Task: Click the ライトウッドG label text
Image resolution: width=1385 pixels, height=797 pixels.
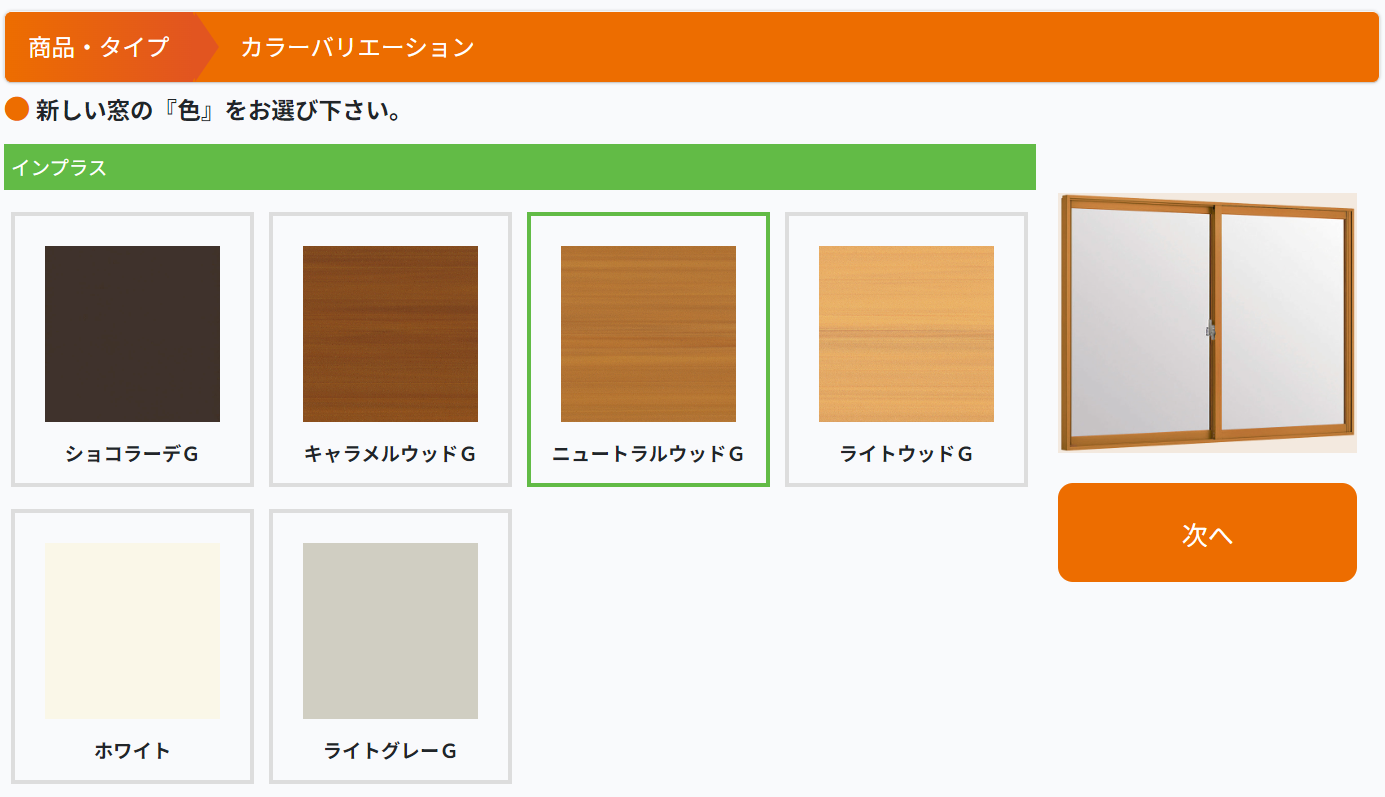Action: 906,454
